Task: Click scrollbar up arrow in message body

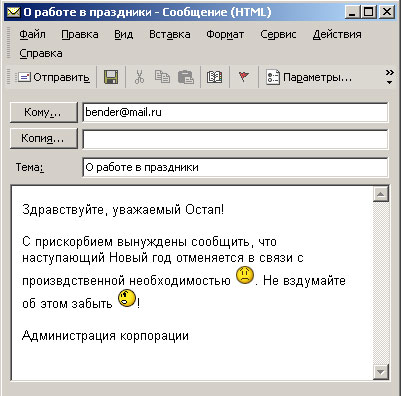Action: pos(381,194)
